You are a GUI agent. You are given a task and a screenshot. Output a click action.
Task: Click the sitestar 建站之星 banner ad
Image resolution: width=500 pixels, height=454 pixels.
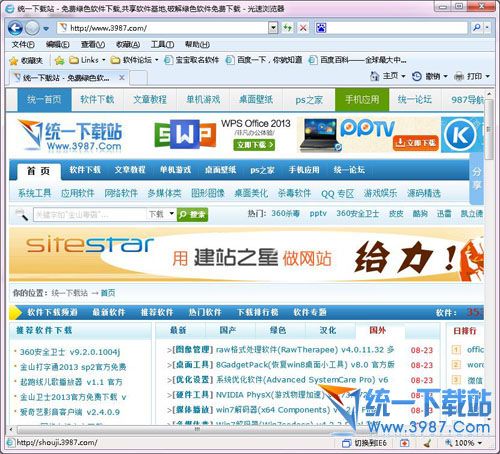tap(247, 255)
